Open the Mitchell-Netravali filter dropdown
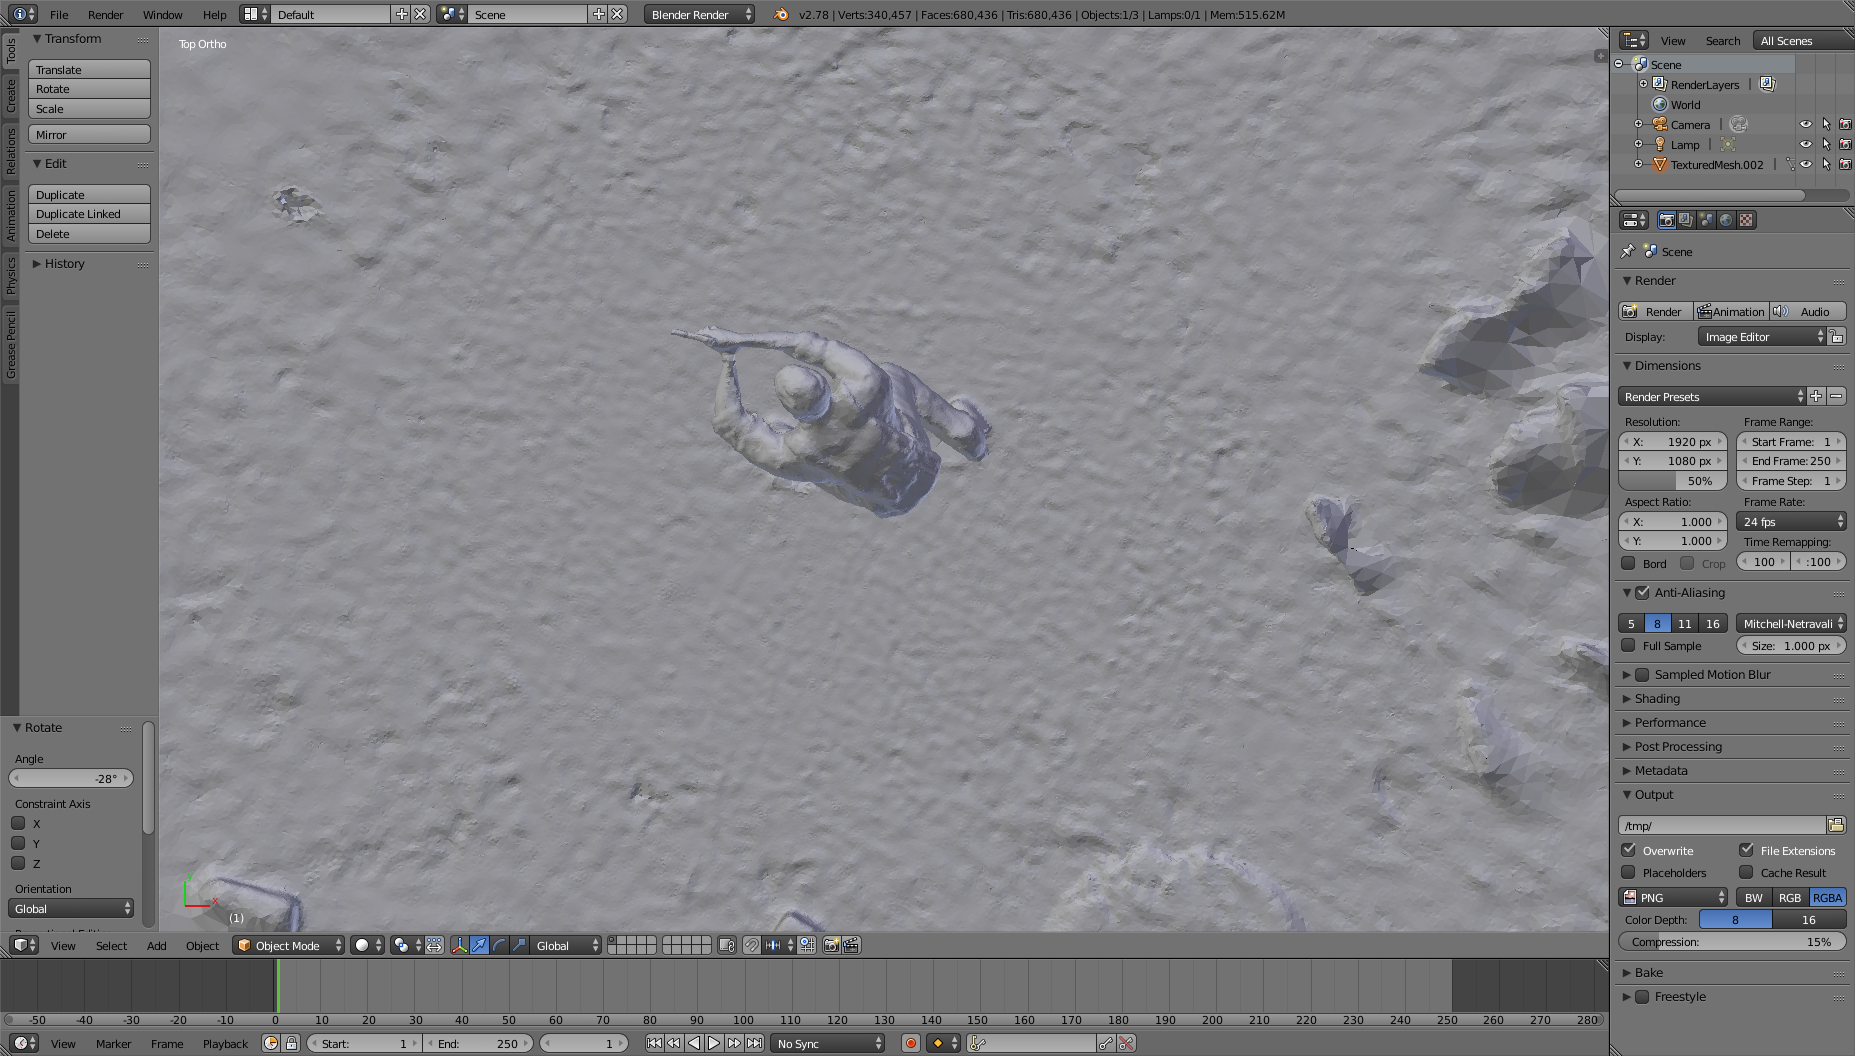Image resolution: width=1855 pixels, height=1056 pixels. point(1791,623)
